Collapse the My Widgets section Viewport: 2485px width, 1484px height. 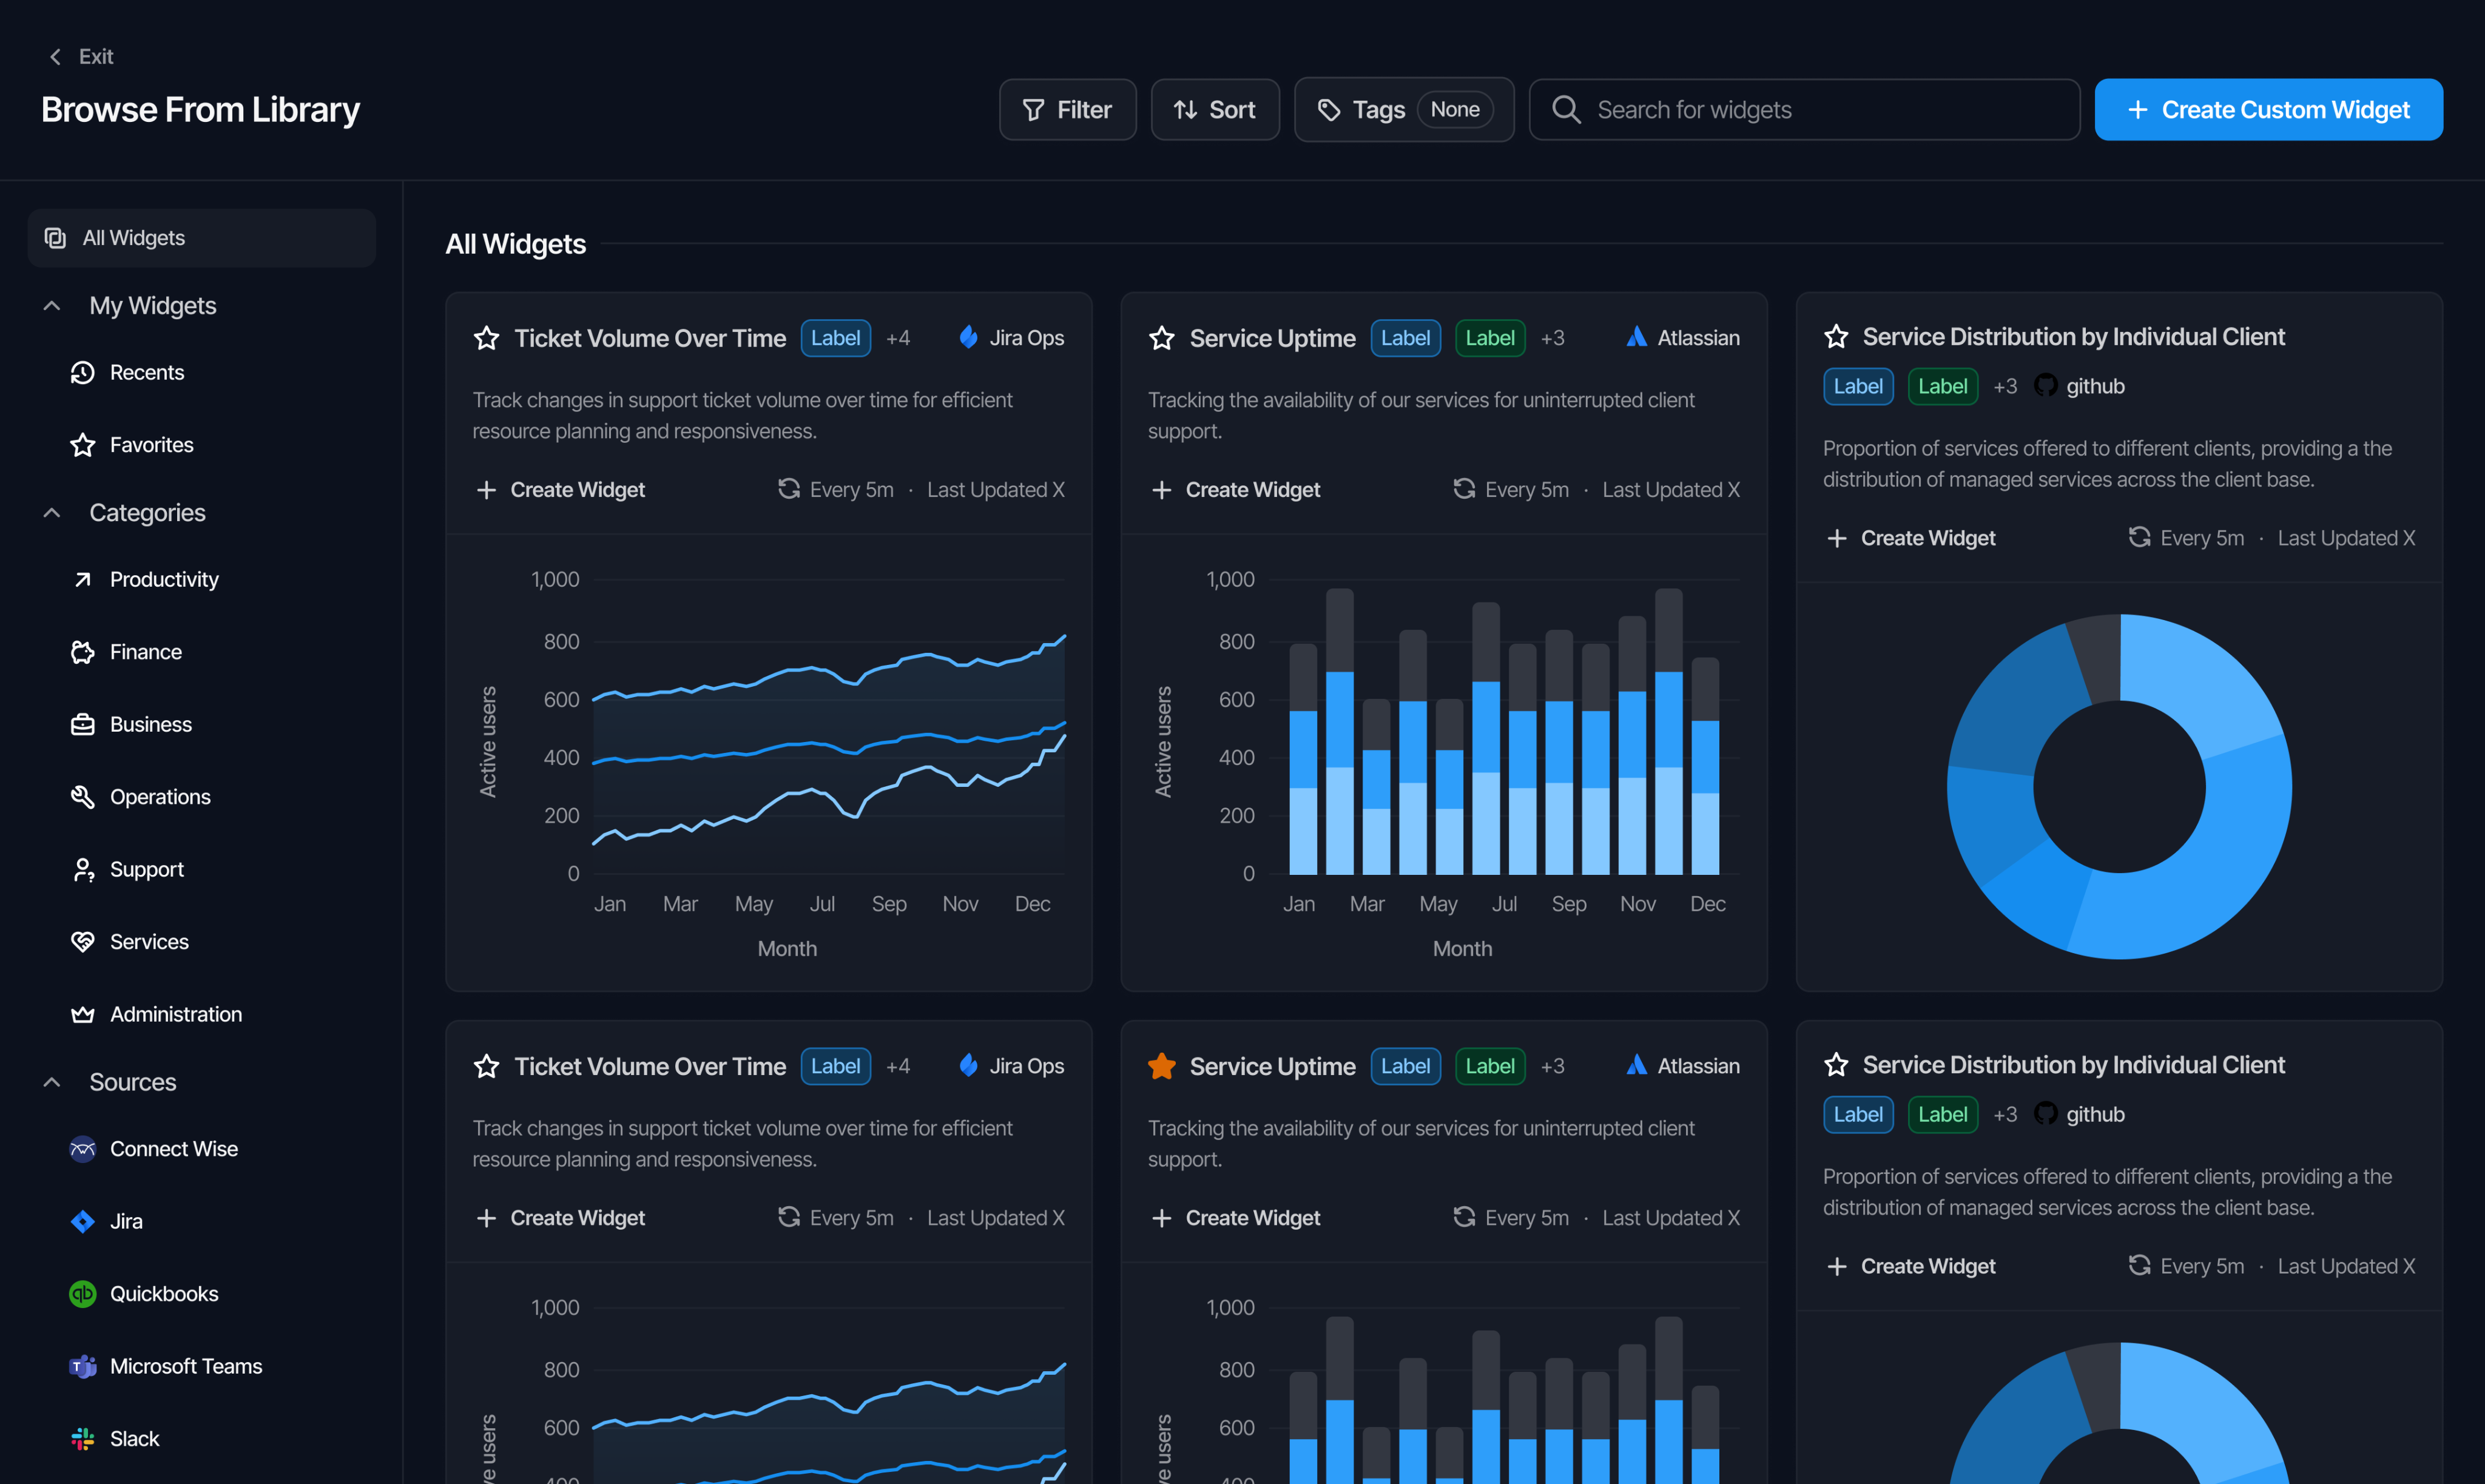pos(52,305)
